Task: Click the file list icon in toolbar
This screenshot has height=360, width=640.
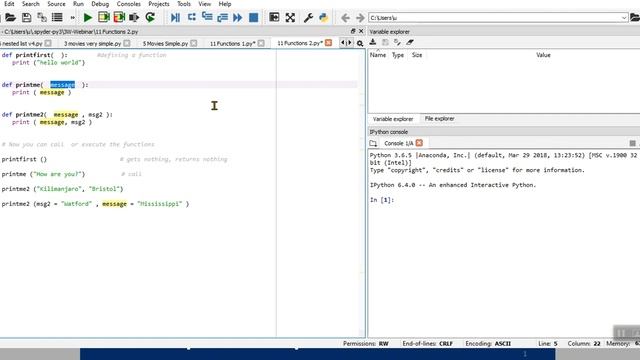Action: [x=57, y=18]
